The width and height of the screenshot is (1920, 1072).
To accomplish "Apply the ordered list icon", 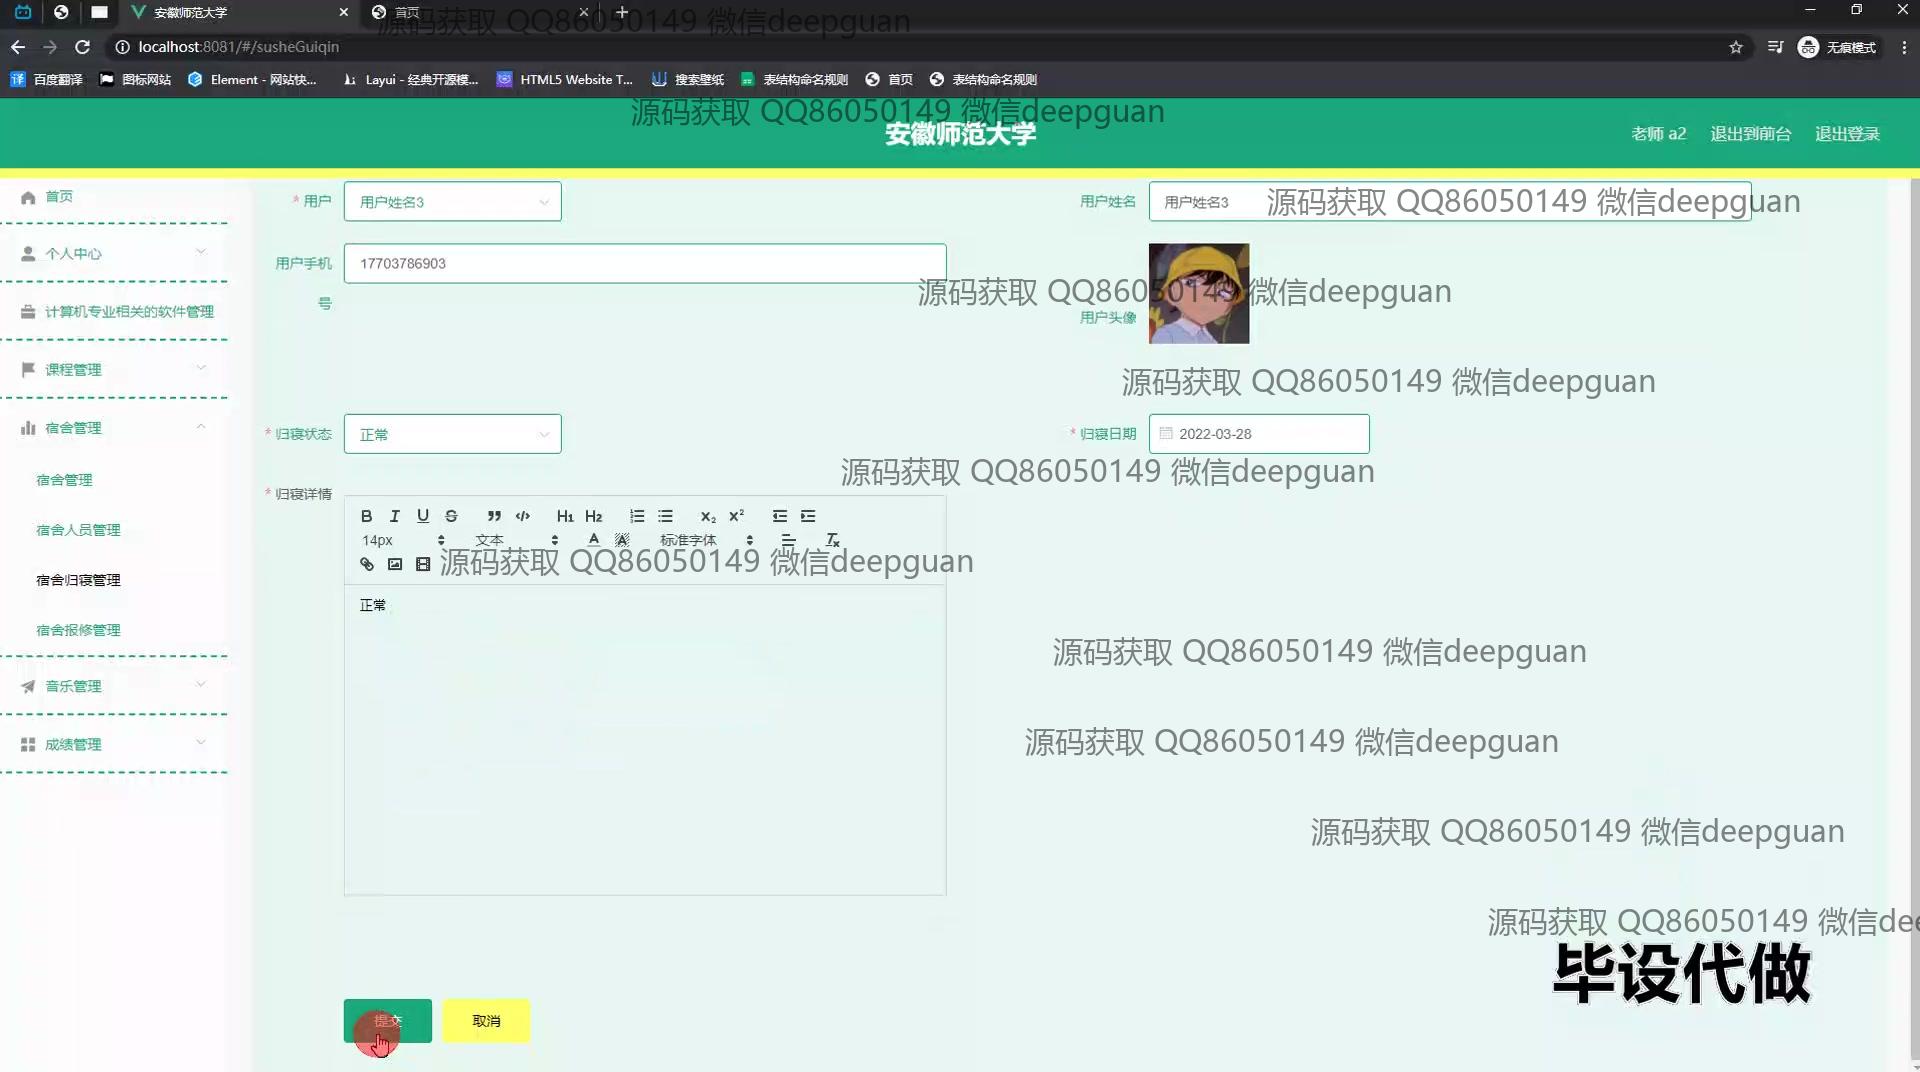I will point(637,516).
